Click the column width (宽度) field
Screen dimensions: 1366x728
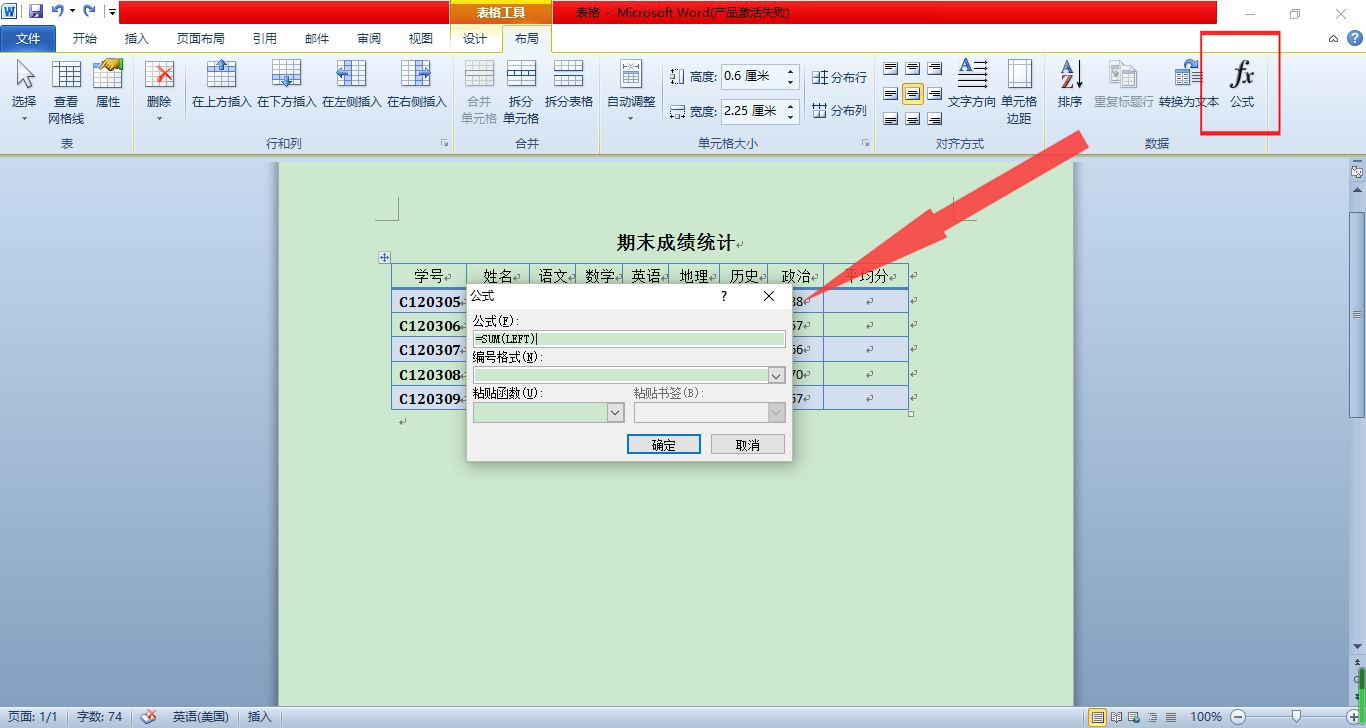tap(752, 111)
